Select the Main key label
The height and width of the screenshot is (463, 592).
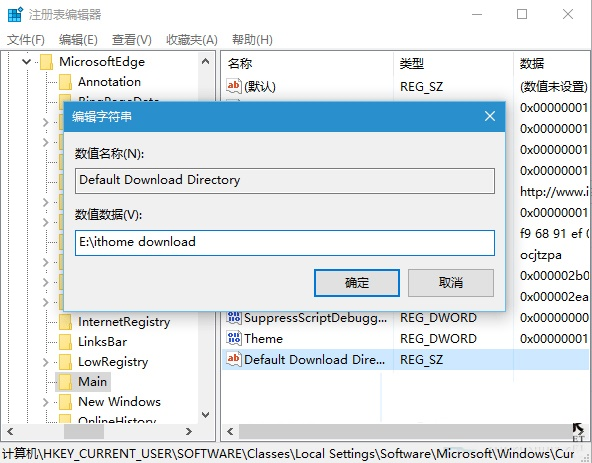pyautogui.click(x=92, y=382)
